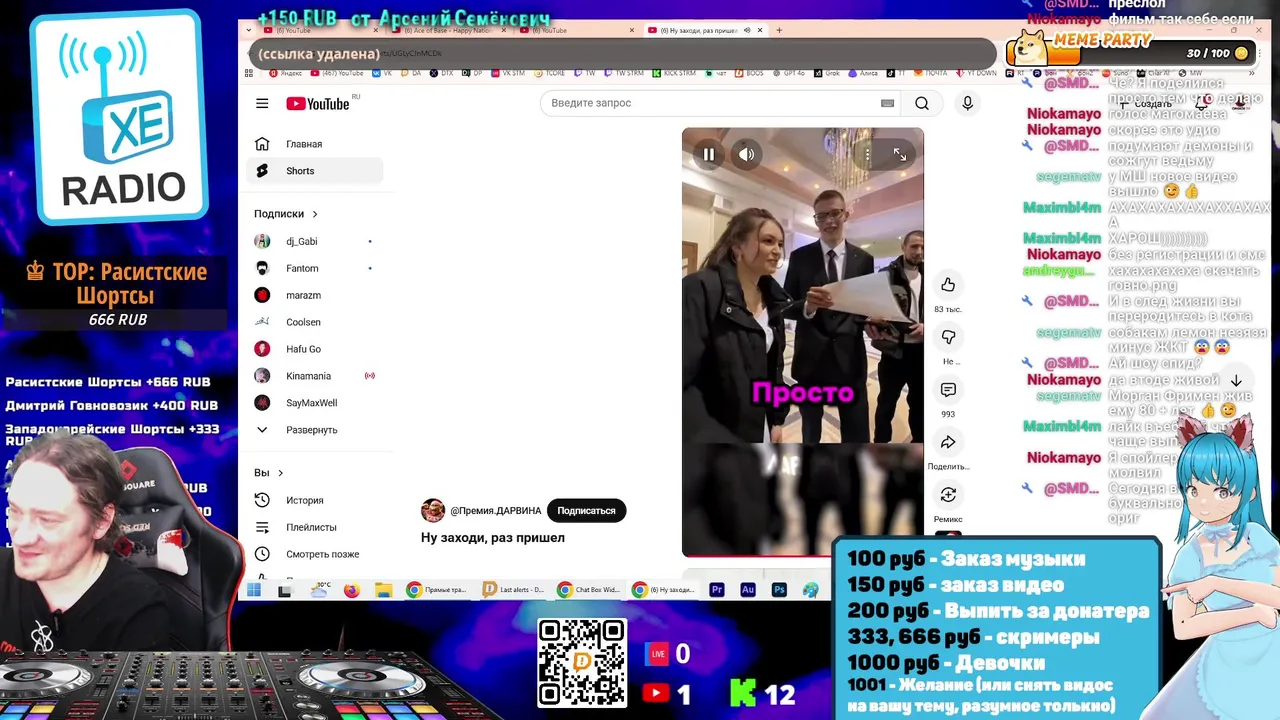Launch Firefox from the taskbar
The image size is (1280, 720).
(x=351, y=590)
